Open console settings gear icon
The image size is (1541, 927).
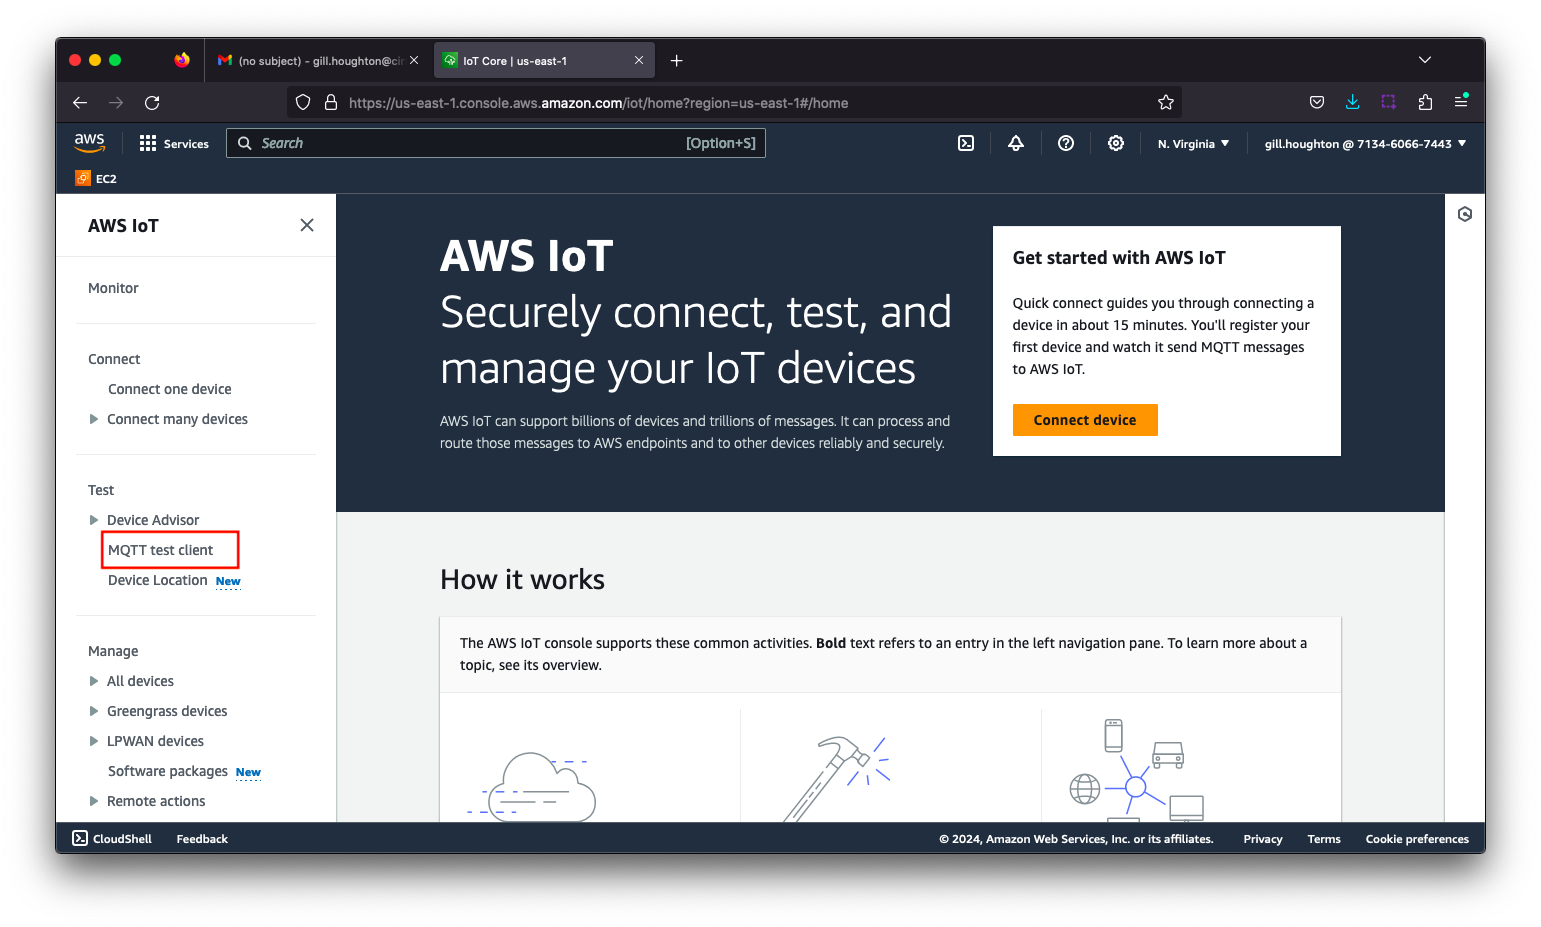coord(1116,143)
